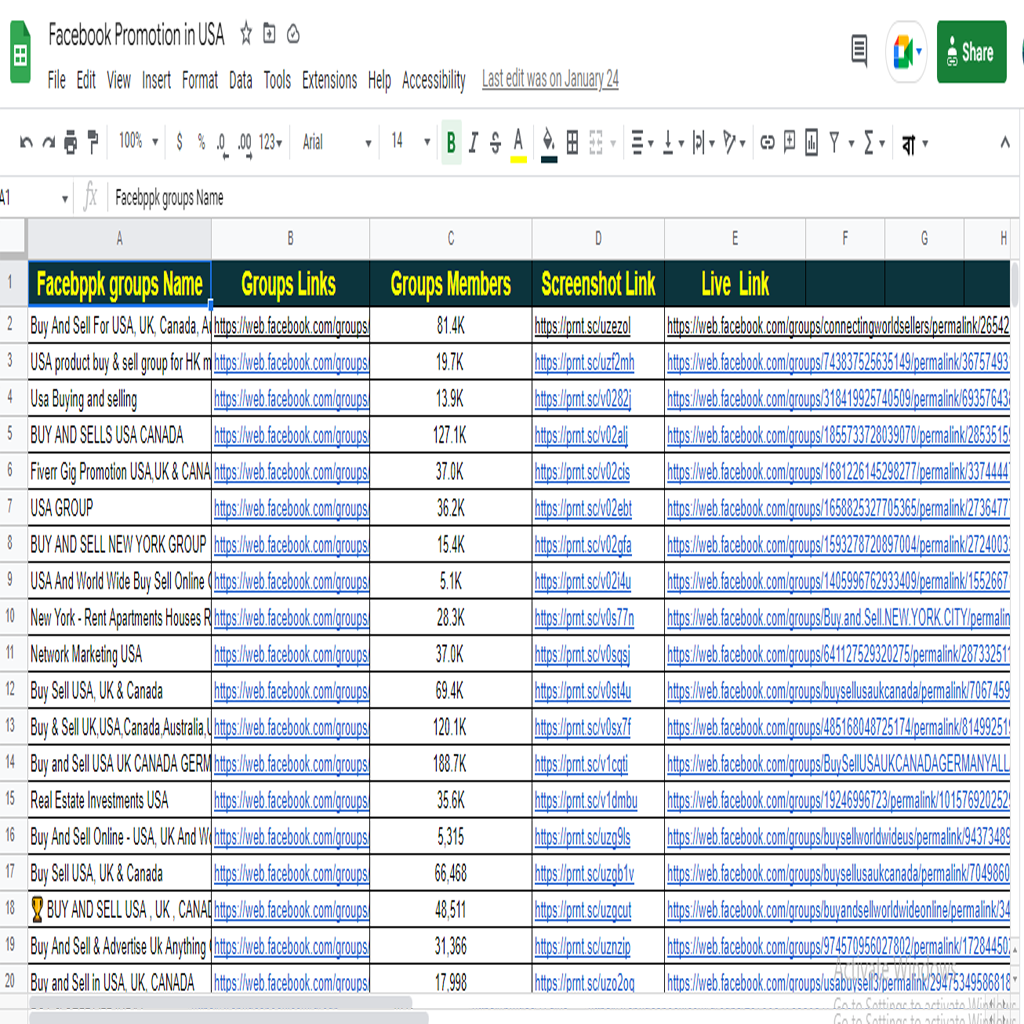1024x1024 pixels.
Task: Click the green Share button
Action: 971,52
